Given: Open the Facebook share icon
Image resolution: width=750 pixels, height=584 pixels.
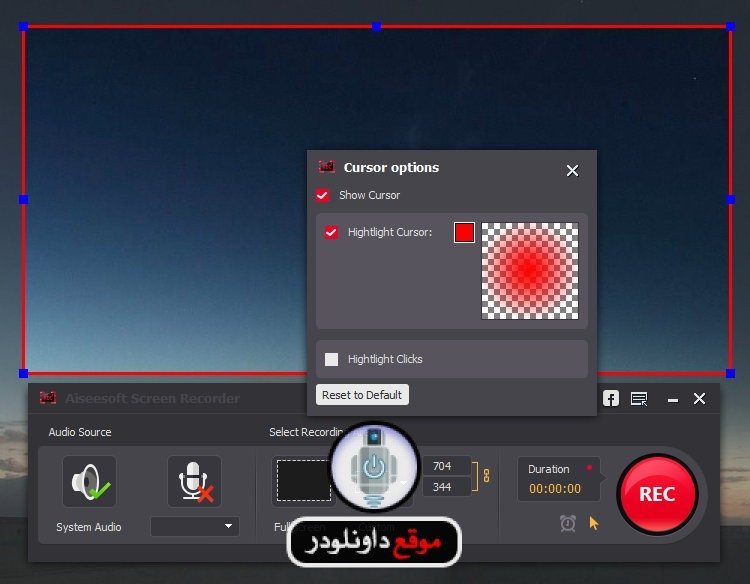Looking at the screenshot, I should click(x=610, y=399).
